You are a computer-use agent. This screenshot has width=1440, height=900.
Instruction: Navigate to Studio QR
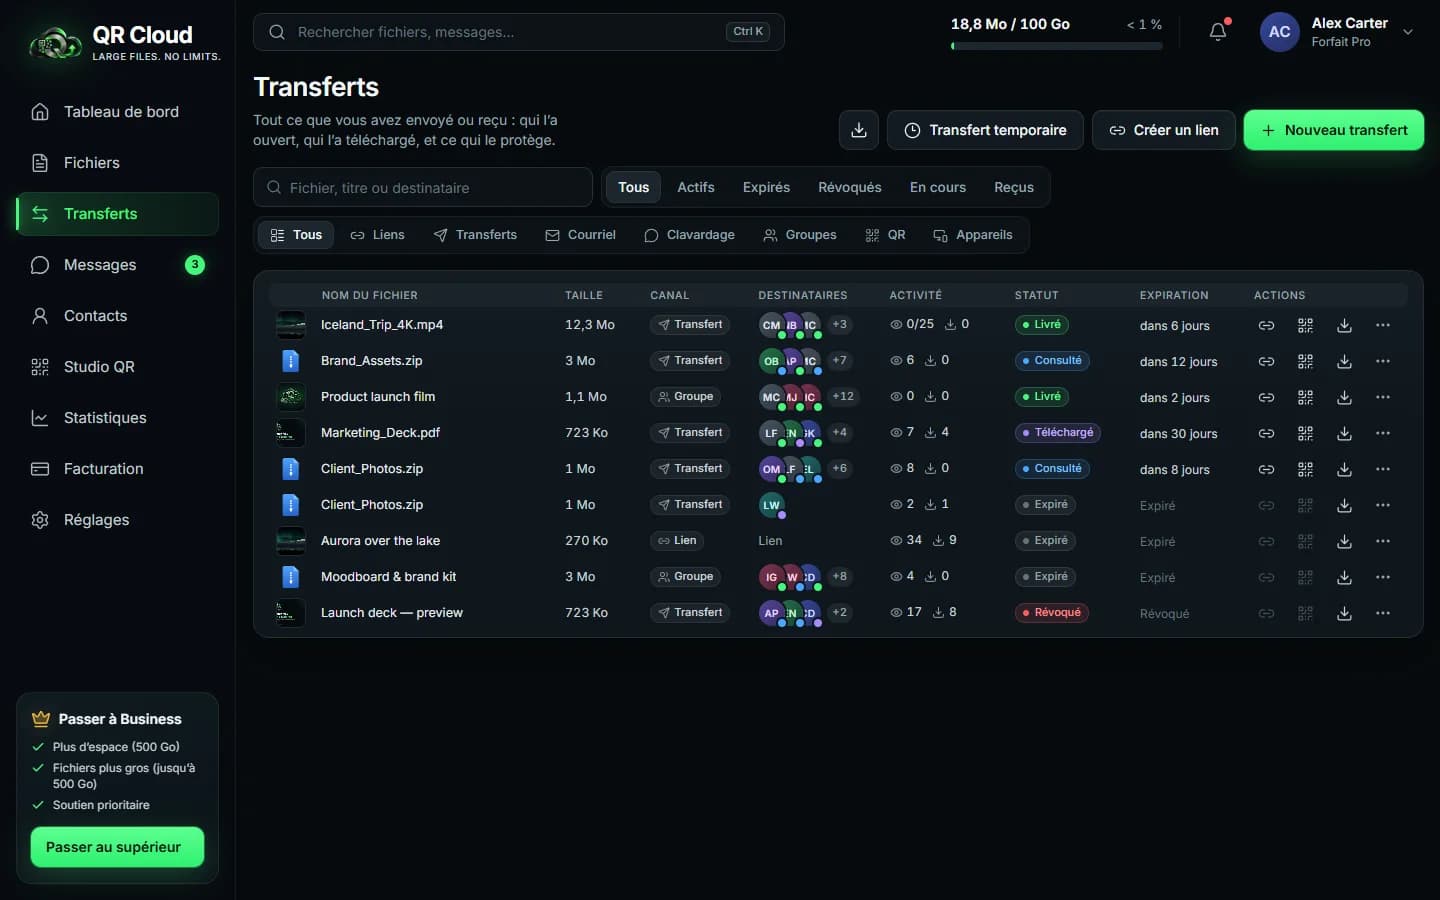pyautogui.click(x=117, y=367)
